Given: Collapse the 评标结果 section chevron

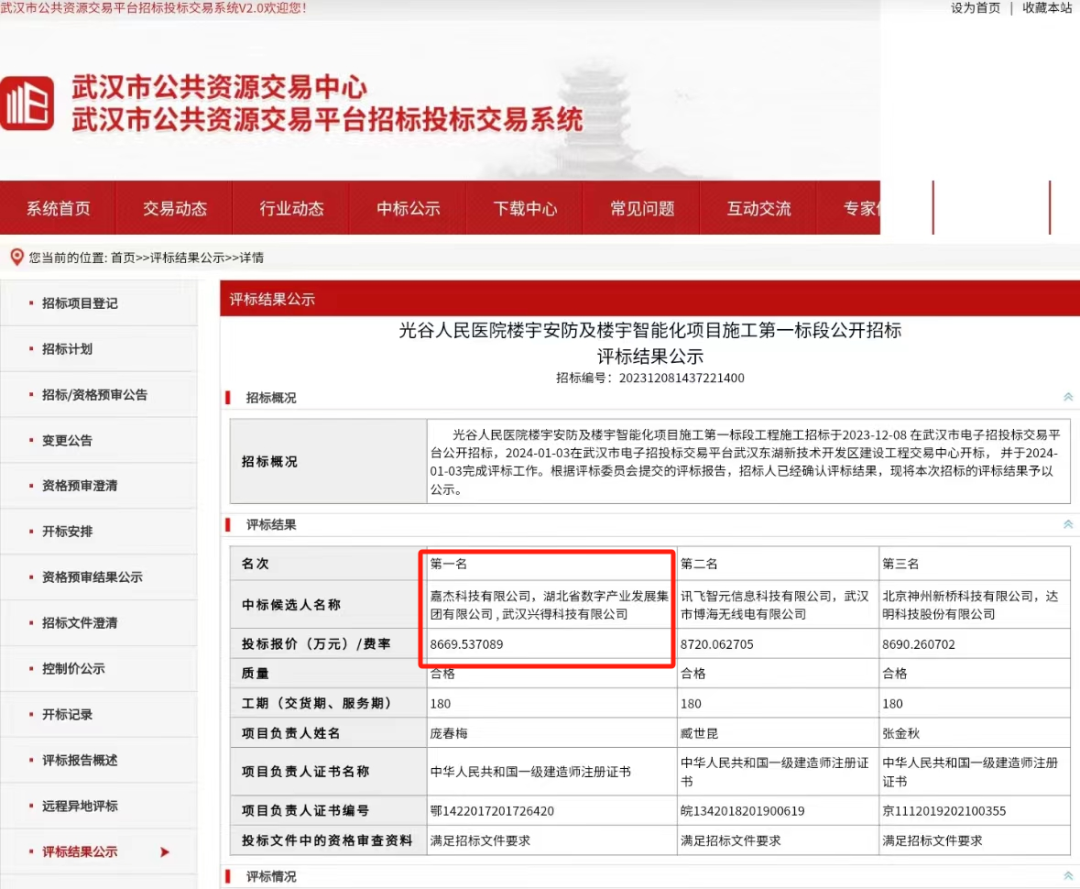Looking at the screenshot, I should (x=1068, y=525).
